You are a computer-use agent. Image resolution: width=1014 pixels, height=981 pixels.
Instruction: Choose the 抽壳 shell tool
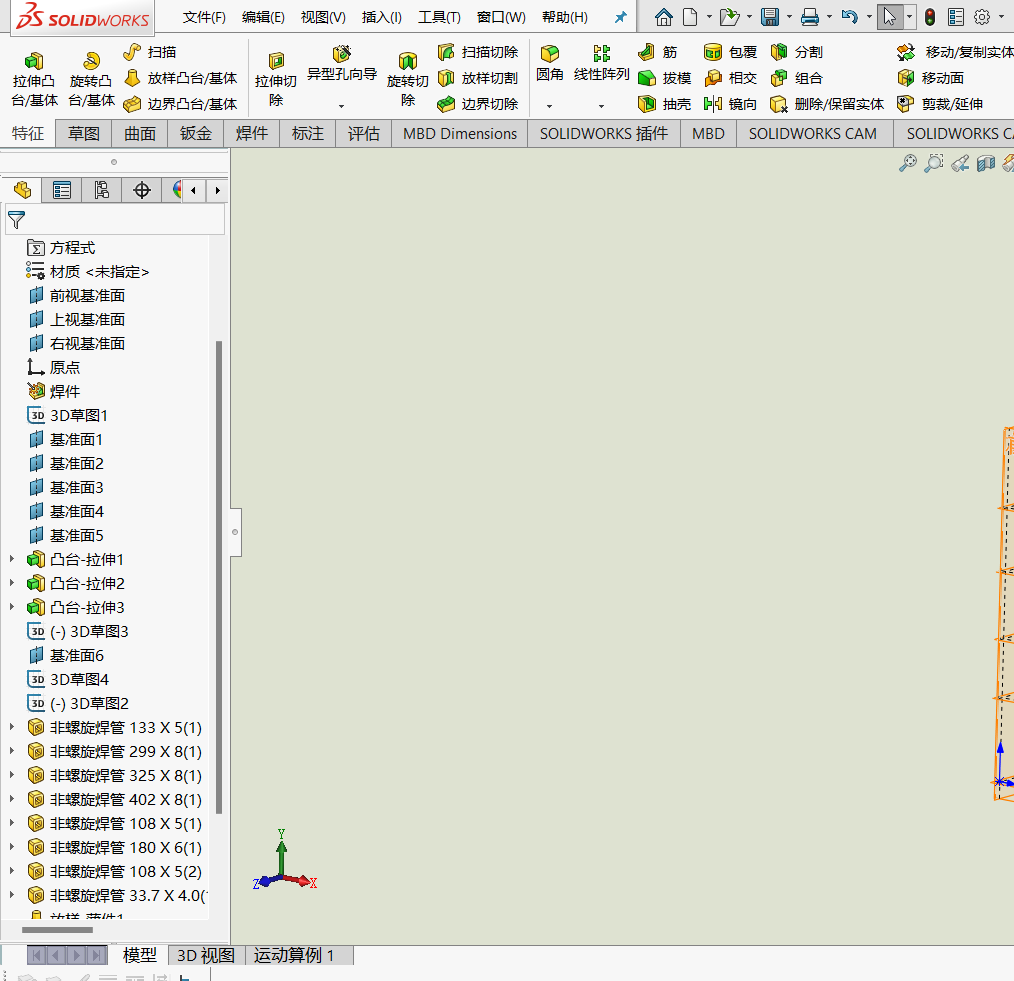tap(665, 104)
